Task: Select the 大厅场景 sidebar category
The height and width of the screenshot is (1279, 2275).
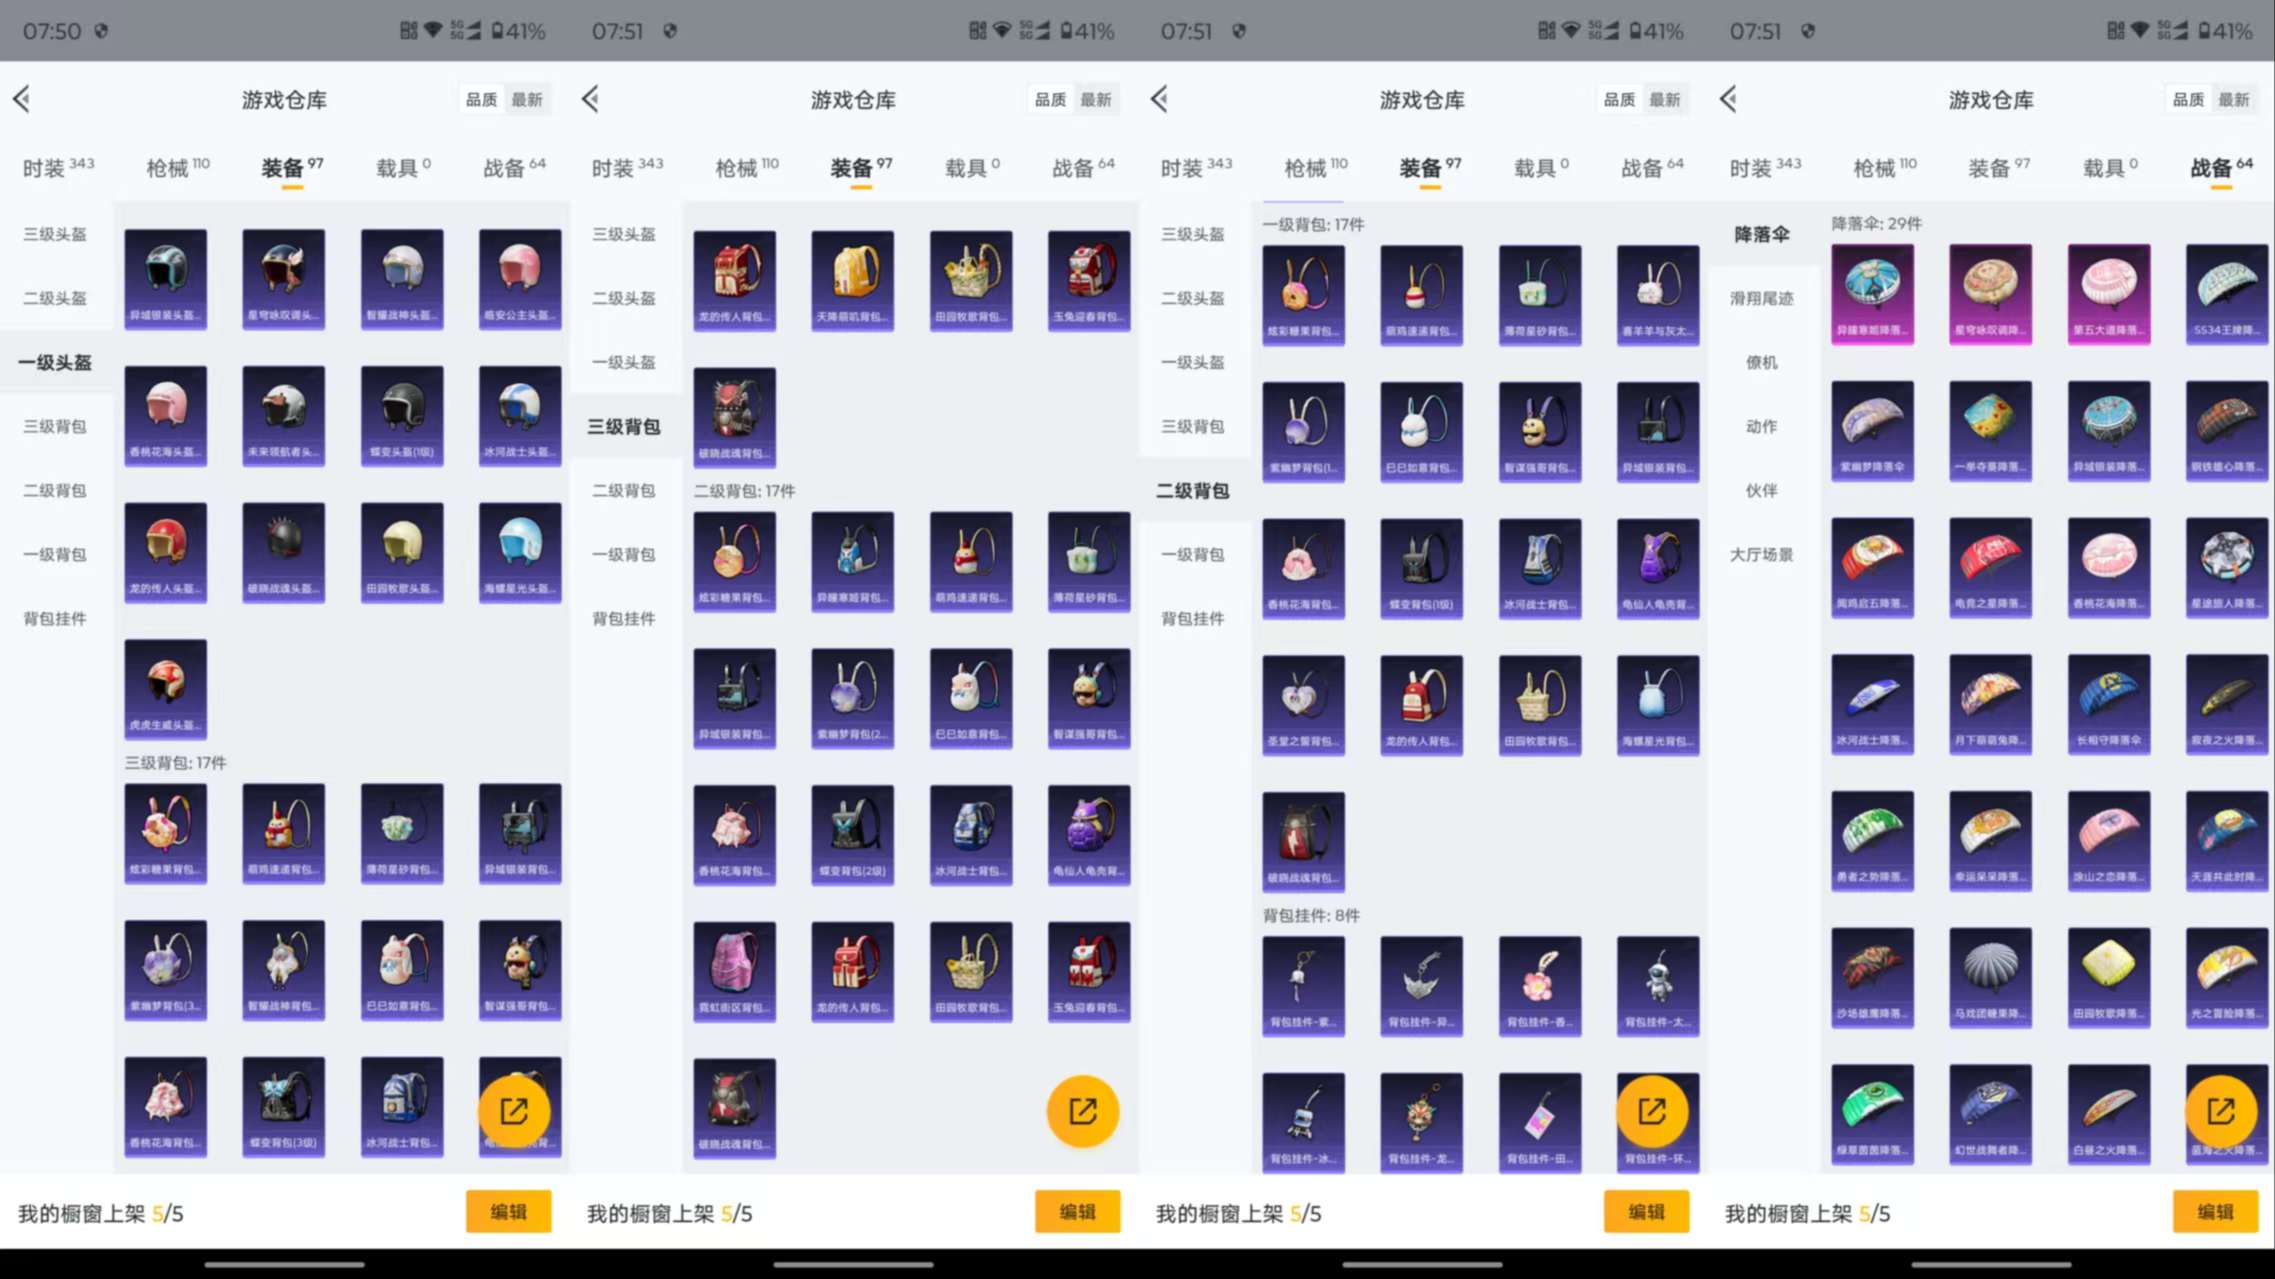Action: coord(1762,555)
